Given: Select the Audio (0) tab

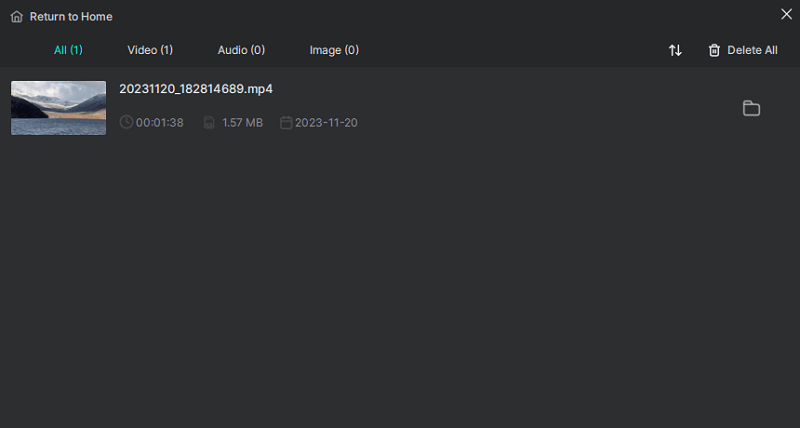Looking at the screenshot, I should (241, 50).
